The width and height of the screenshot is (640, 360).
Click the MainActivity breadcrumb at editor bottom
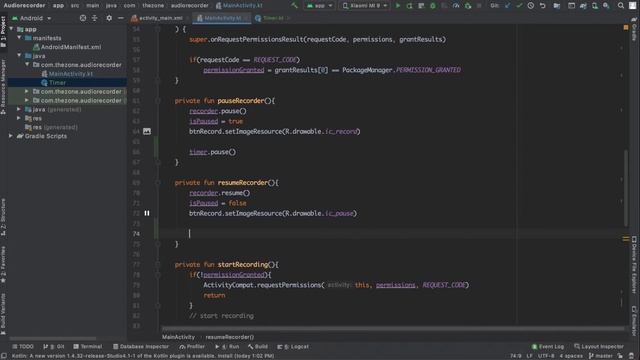point(178,337)
